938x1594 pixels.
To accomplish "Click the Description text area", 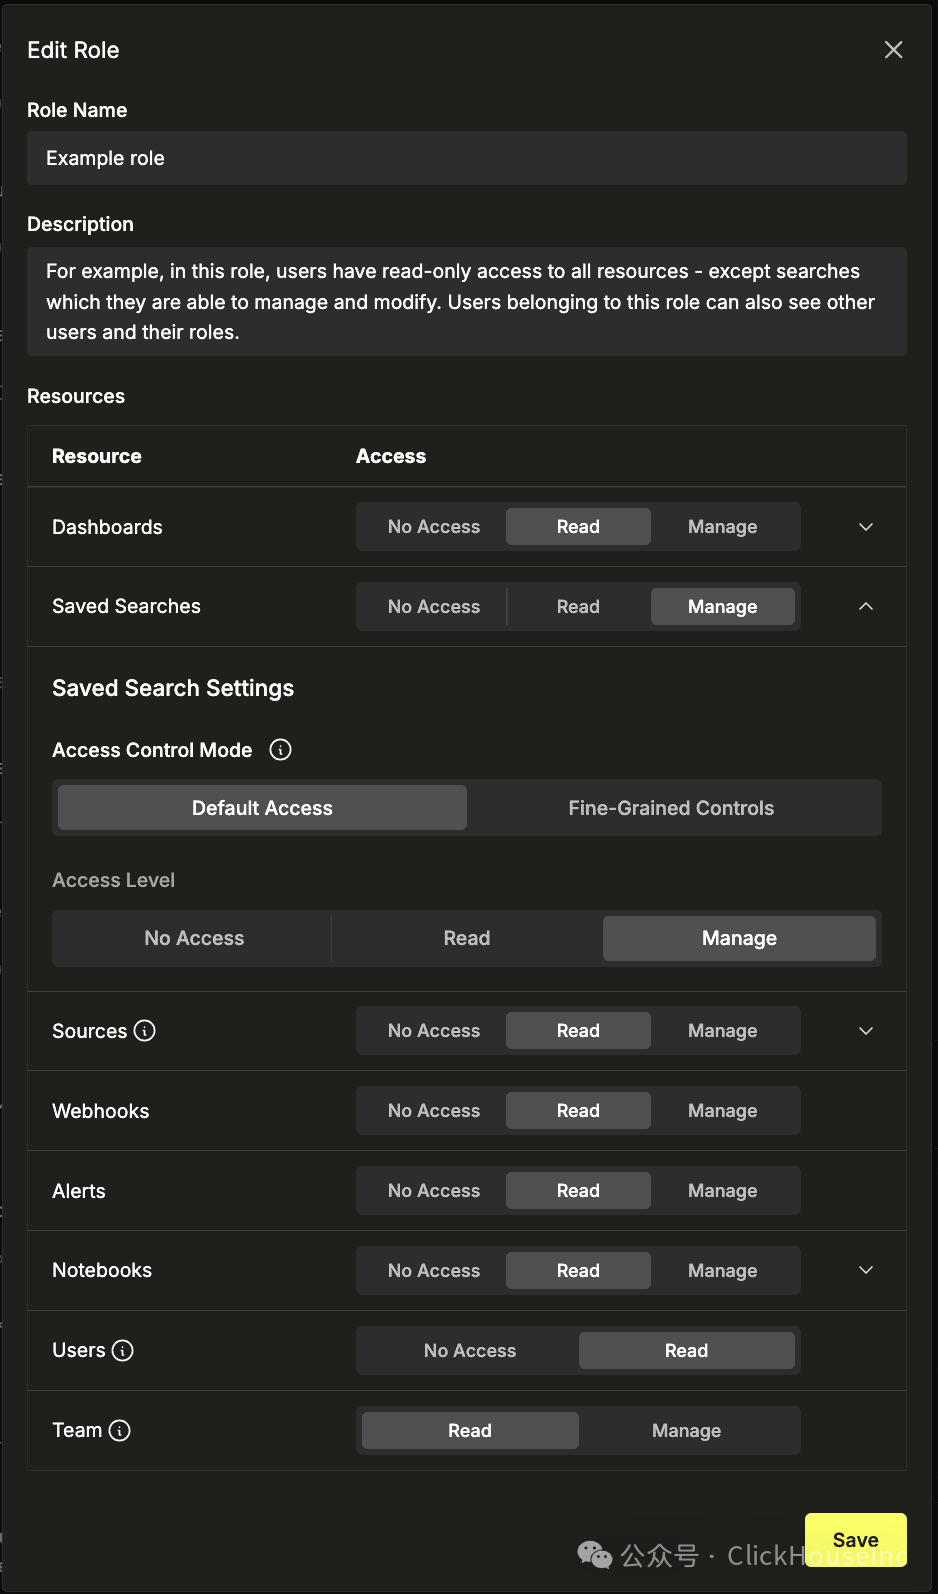I will coord(467,302).
